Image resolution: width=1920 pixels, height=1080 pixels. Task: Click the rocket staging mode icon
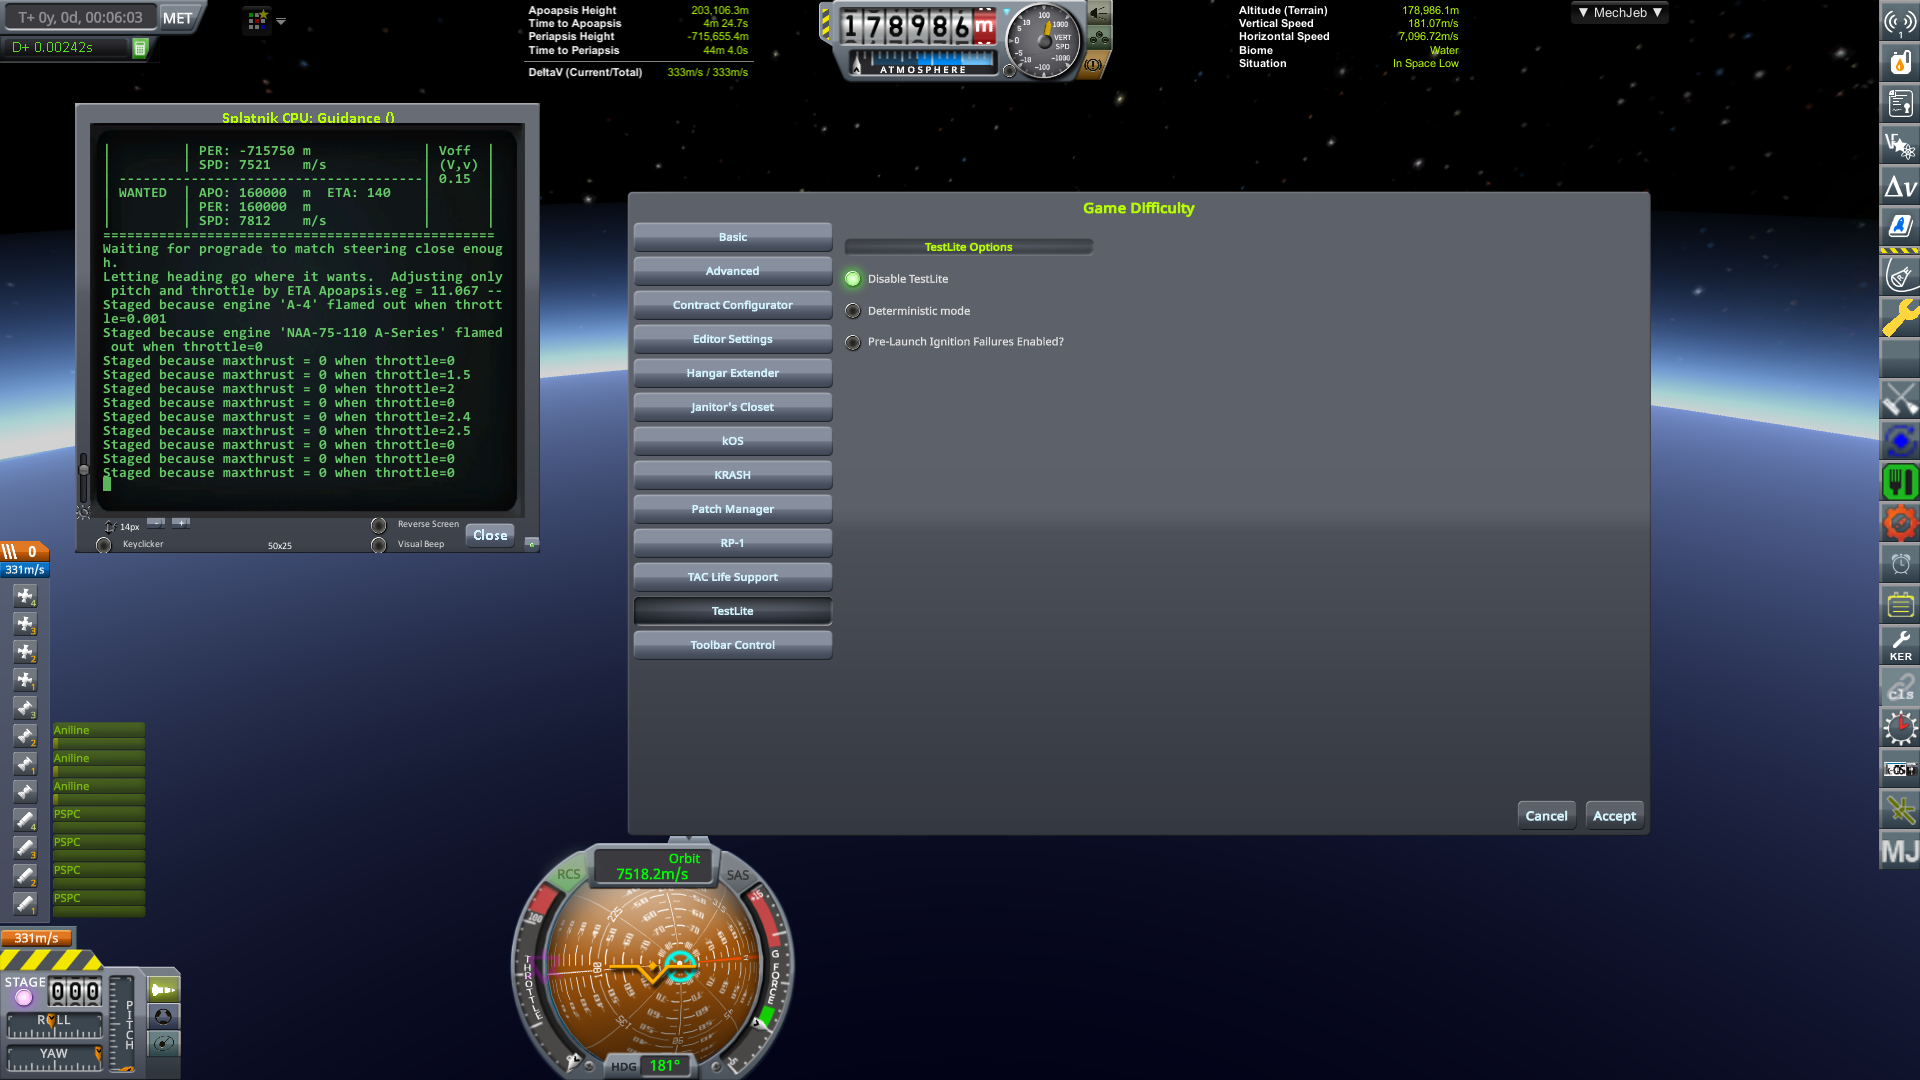pyautogui.click(x=163, y=990)
